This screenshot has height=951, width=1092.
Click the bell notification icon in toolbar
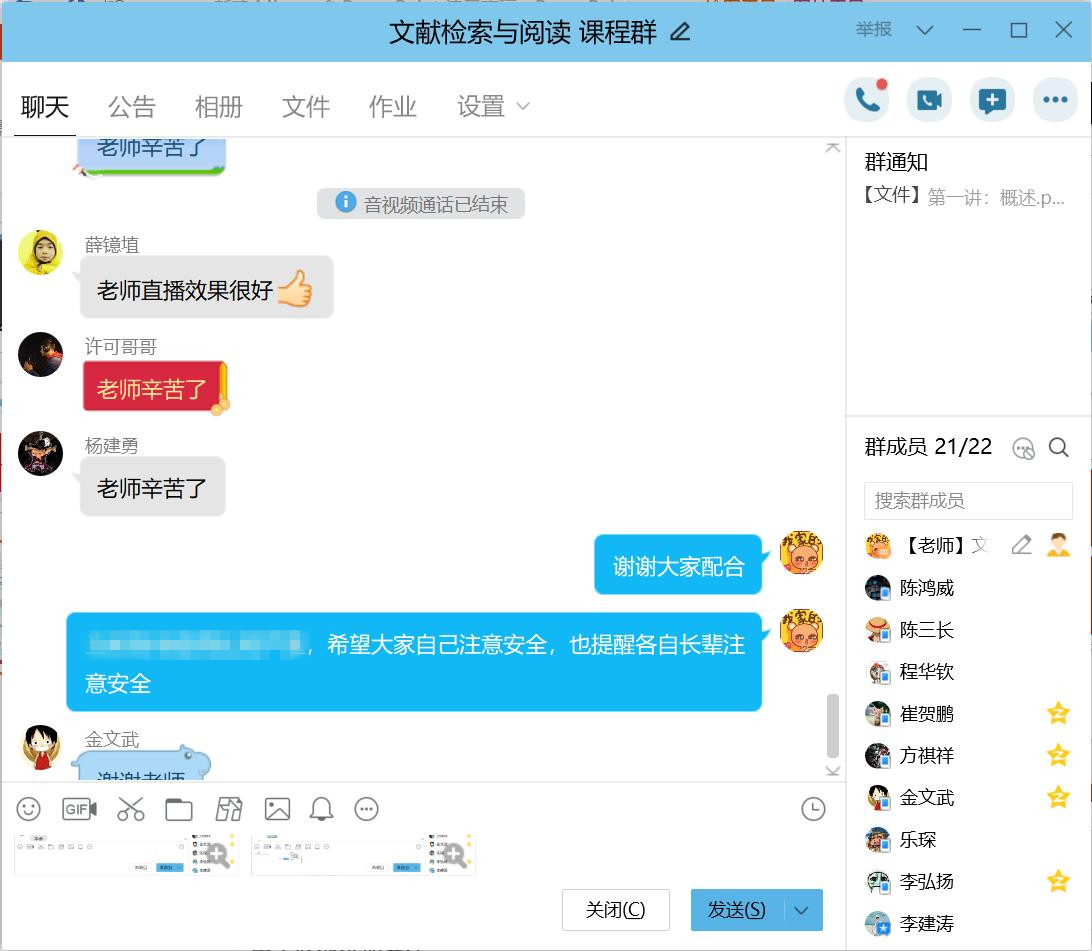321,809
